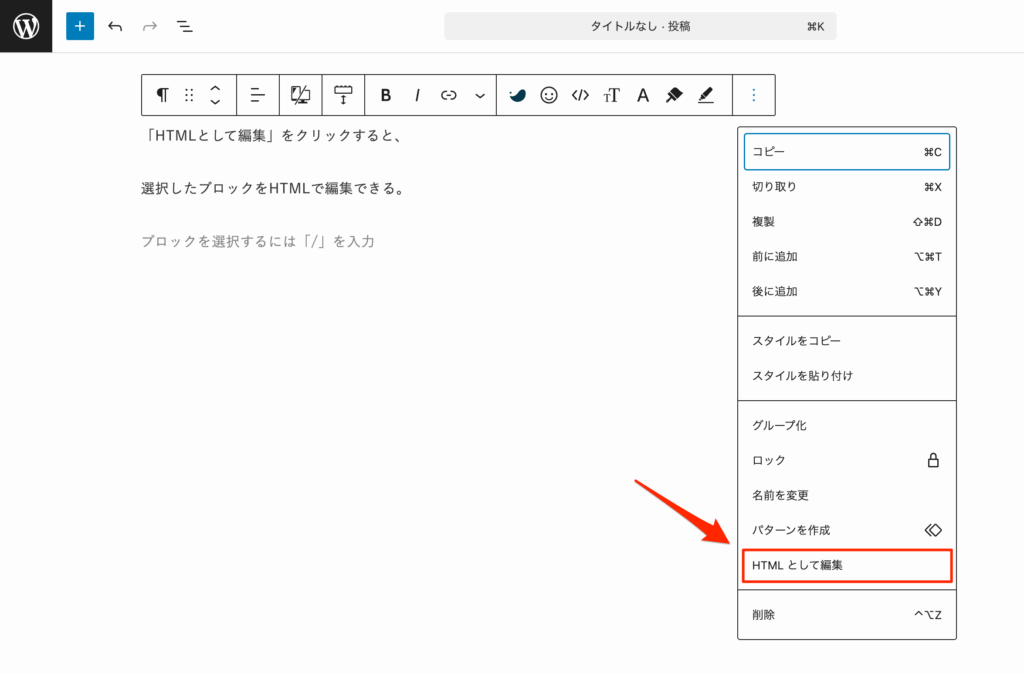Expand extra formatting tools via the chevron

[479, 94]
